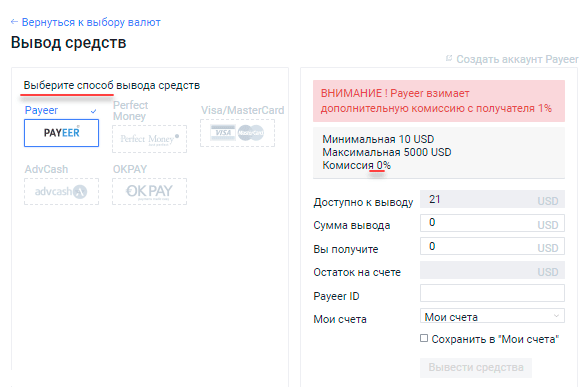Click the 'Комиссия 0%' text

[x=356, y=165]
